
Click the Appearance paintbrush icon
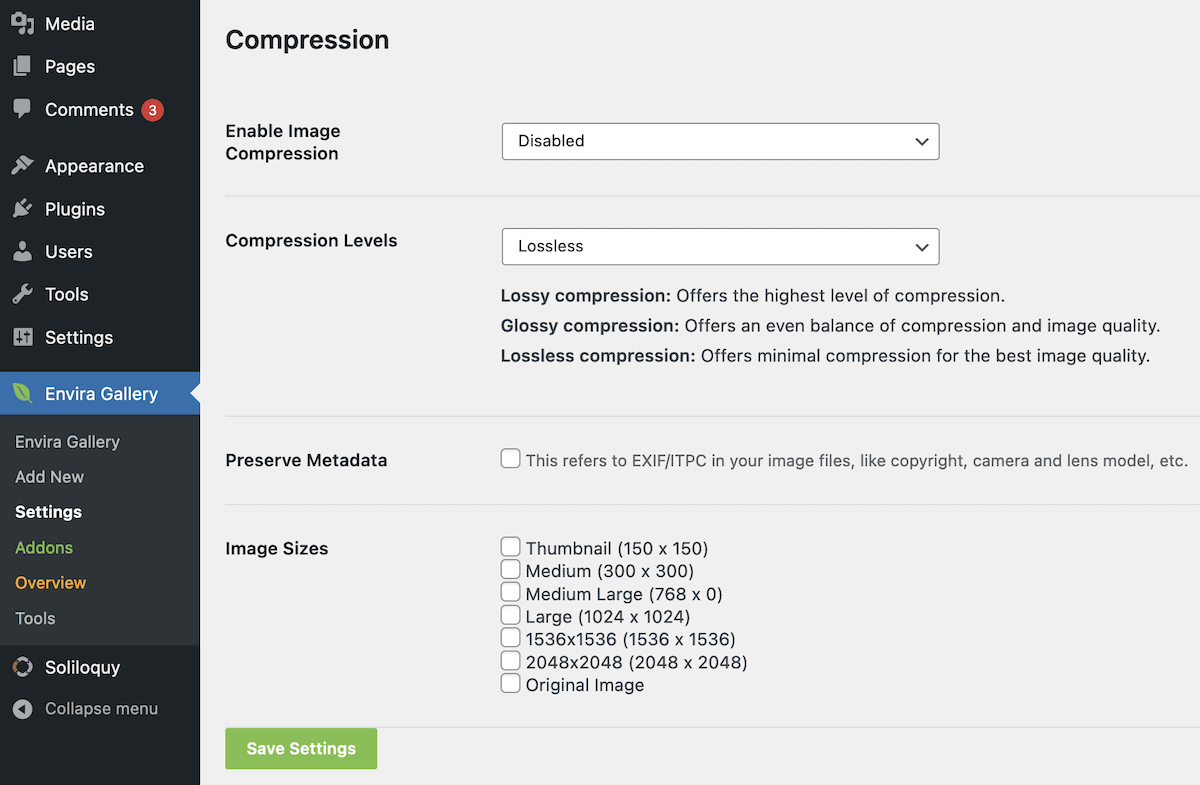tap(22, 166)
